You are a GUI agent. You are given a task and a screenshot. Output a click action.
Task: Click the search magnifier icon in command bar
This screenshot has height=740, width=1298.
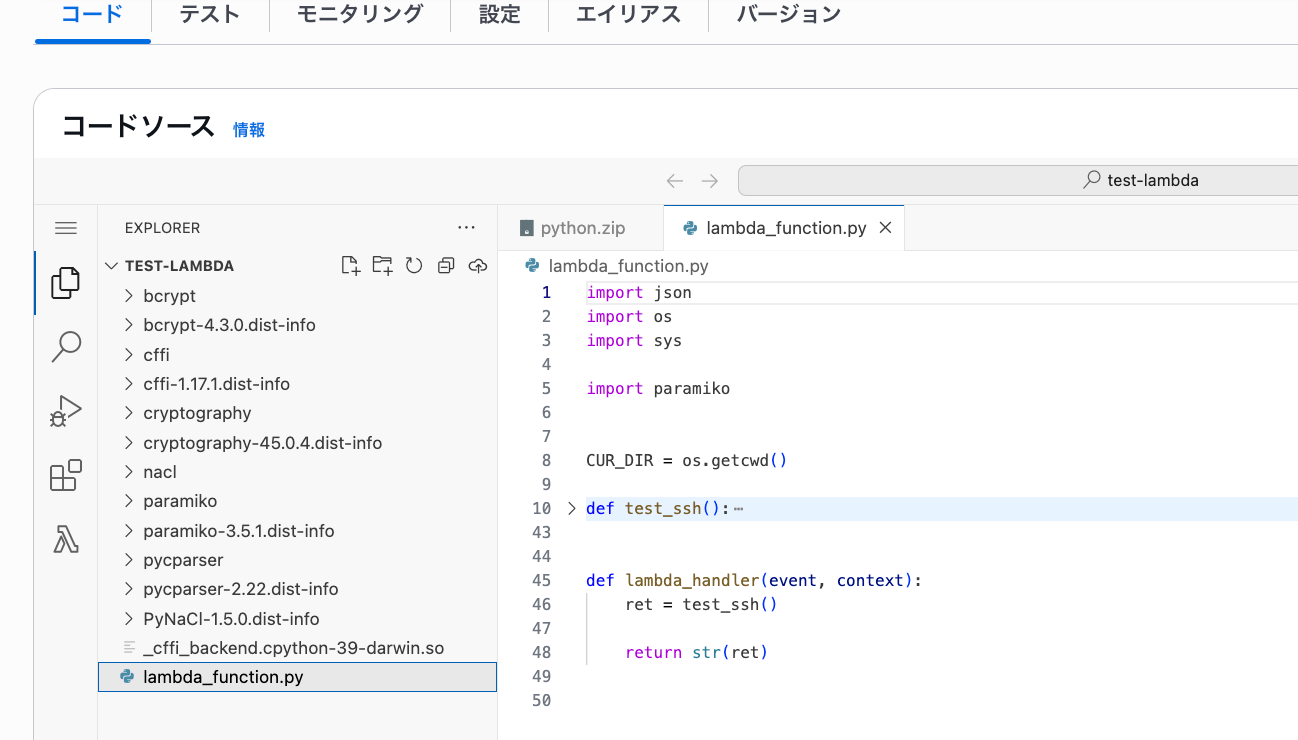point(1093,180)
